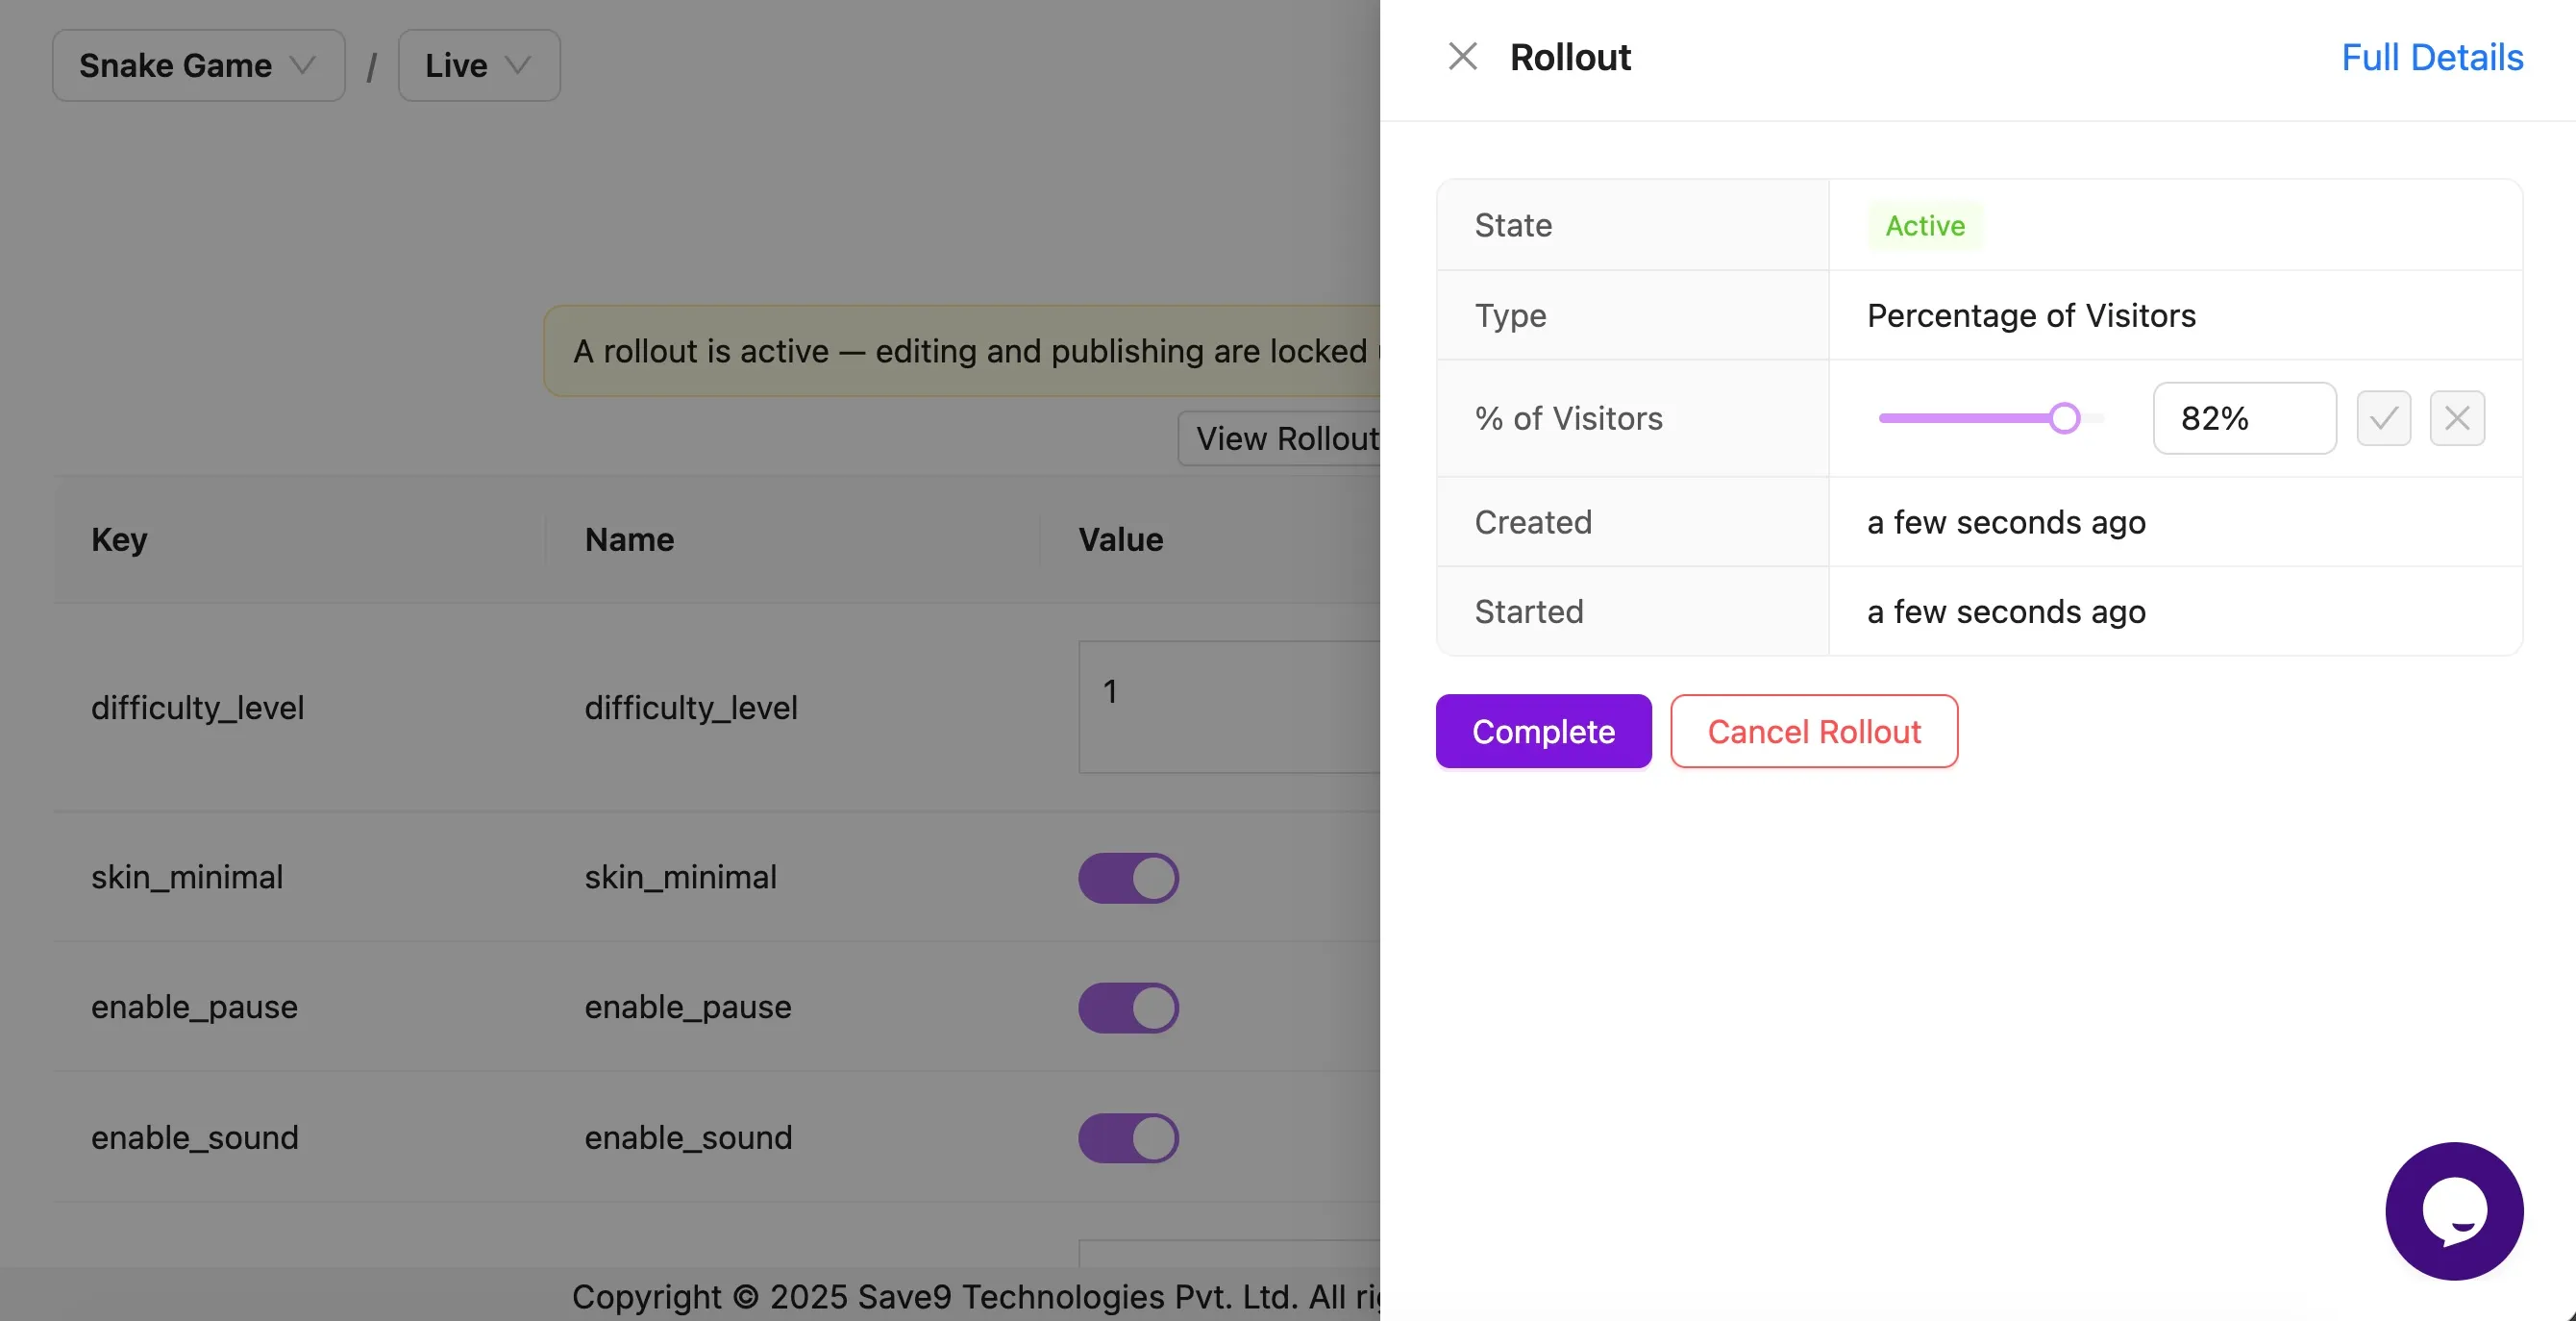Click the Complete rollout button

coord(1543,731)
